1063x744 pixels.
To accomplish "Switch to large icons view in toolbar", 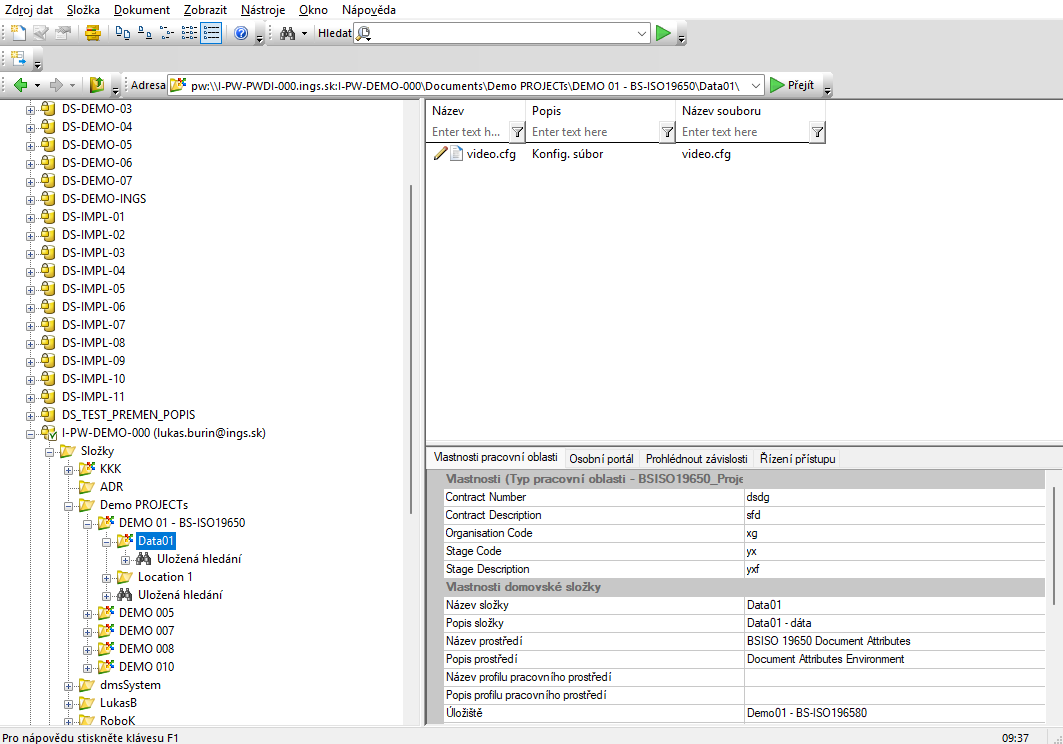I will pyautogui.click(x=122, y=33).
